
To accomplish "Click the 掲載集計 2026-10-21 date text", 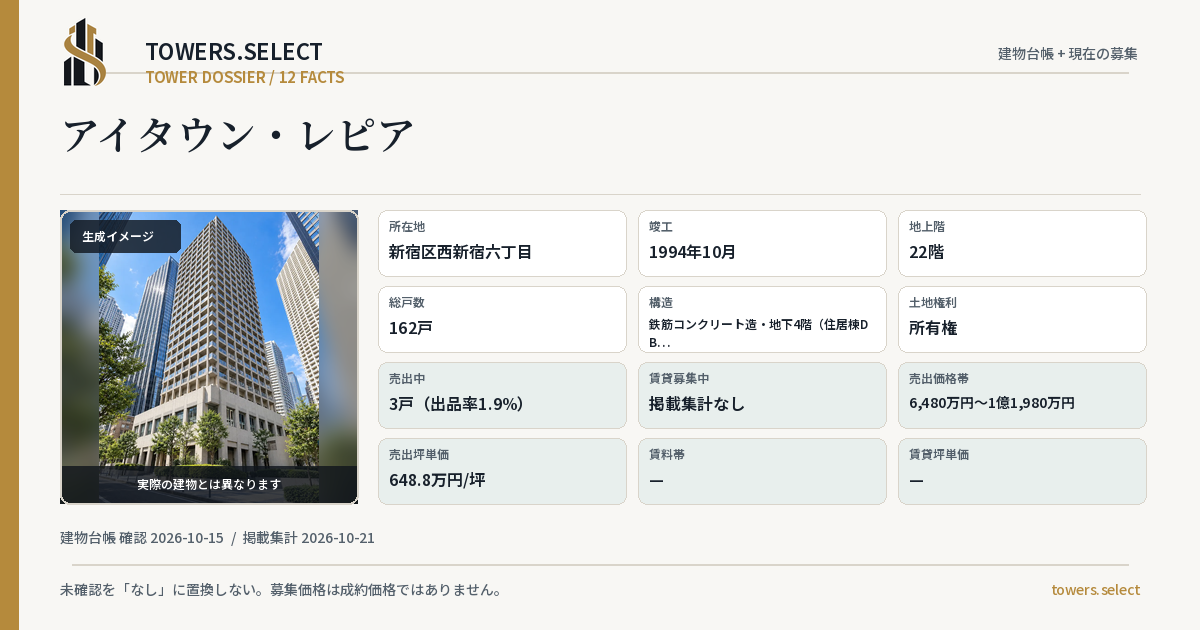I will coord(309,538).
